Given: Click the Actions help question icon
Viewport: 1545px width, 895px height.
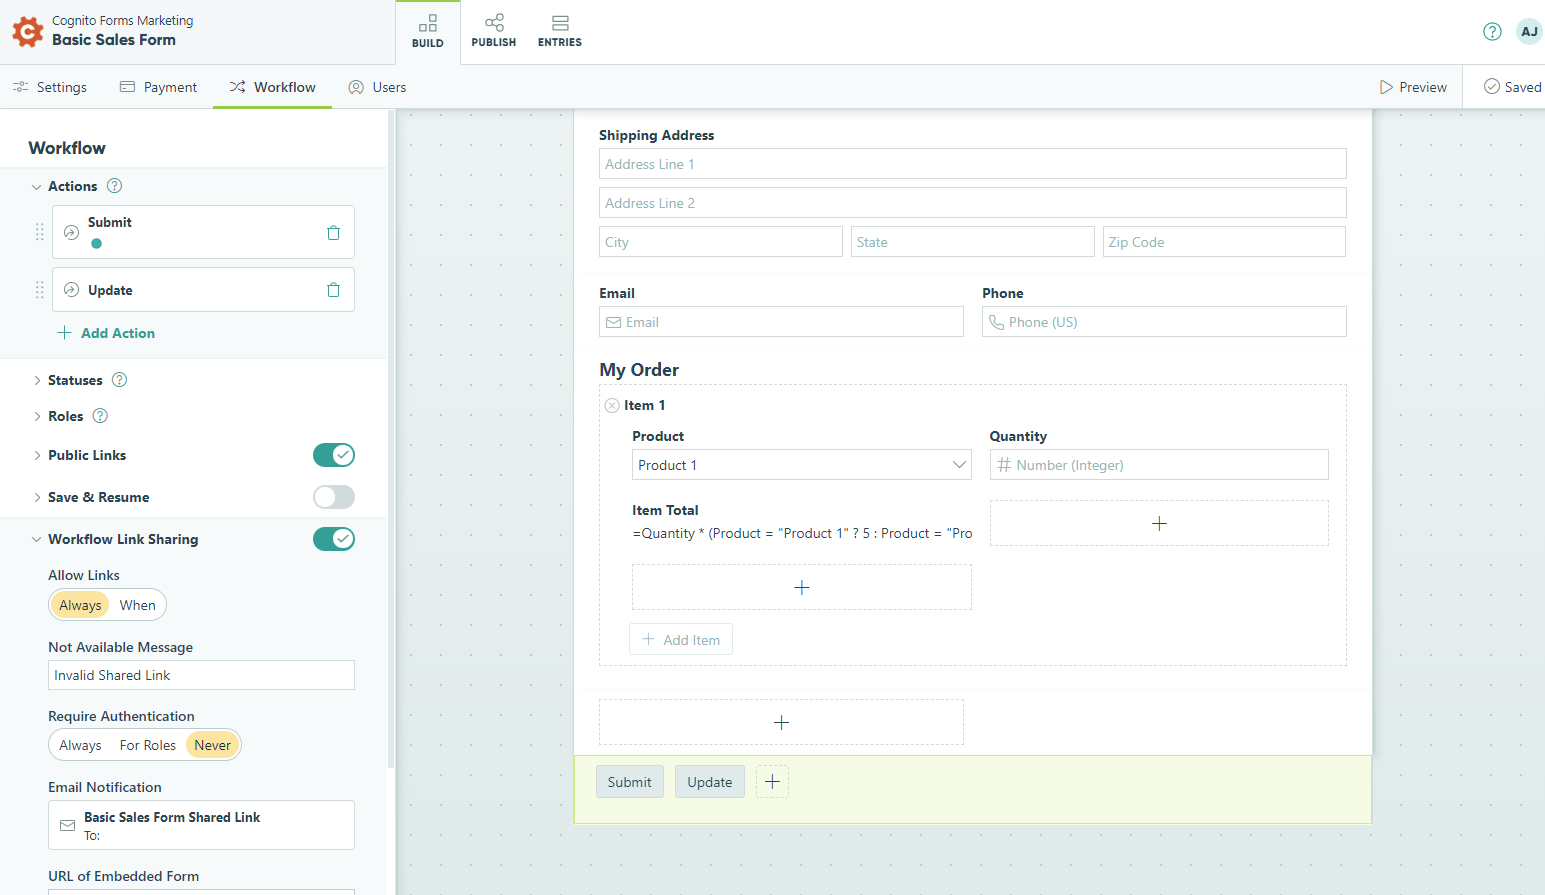Looking at the screenshot, I should (114, 186).
